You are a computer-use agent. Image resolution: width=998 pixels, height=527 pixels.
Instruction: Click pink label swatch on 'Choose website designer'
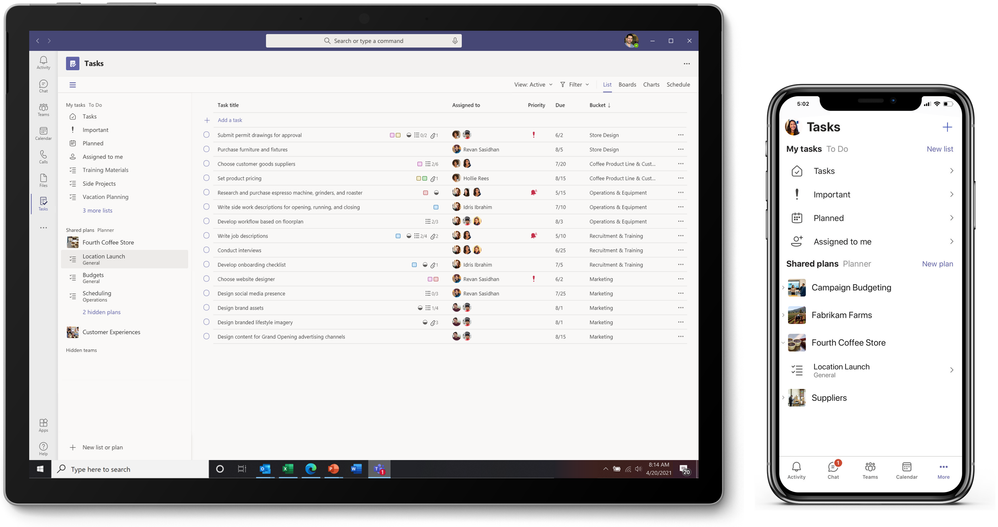click(x=430, y=279)
